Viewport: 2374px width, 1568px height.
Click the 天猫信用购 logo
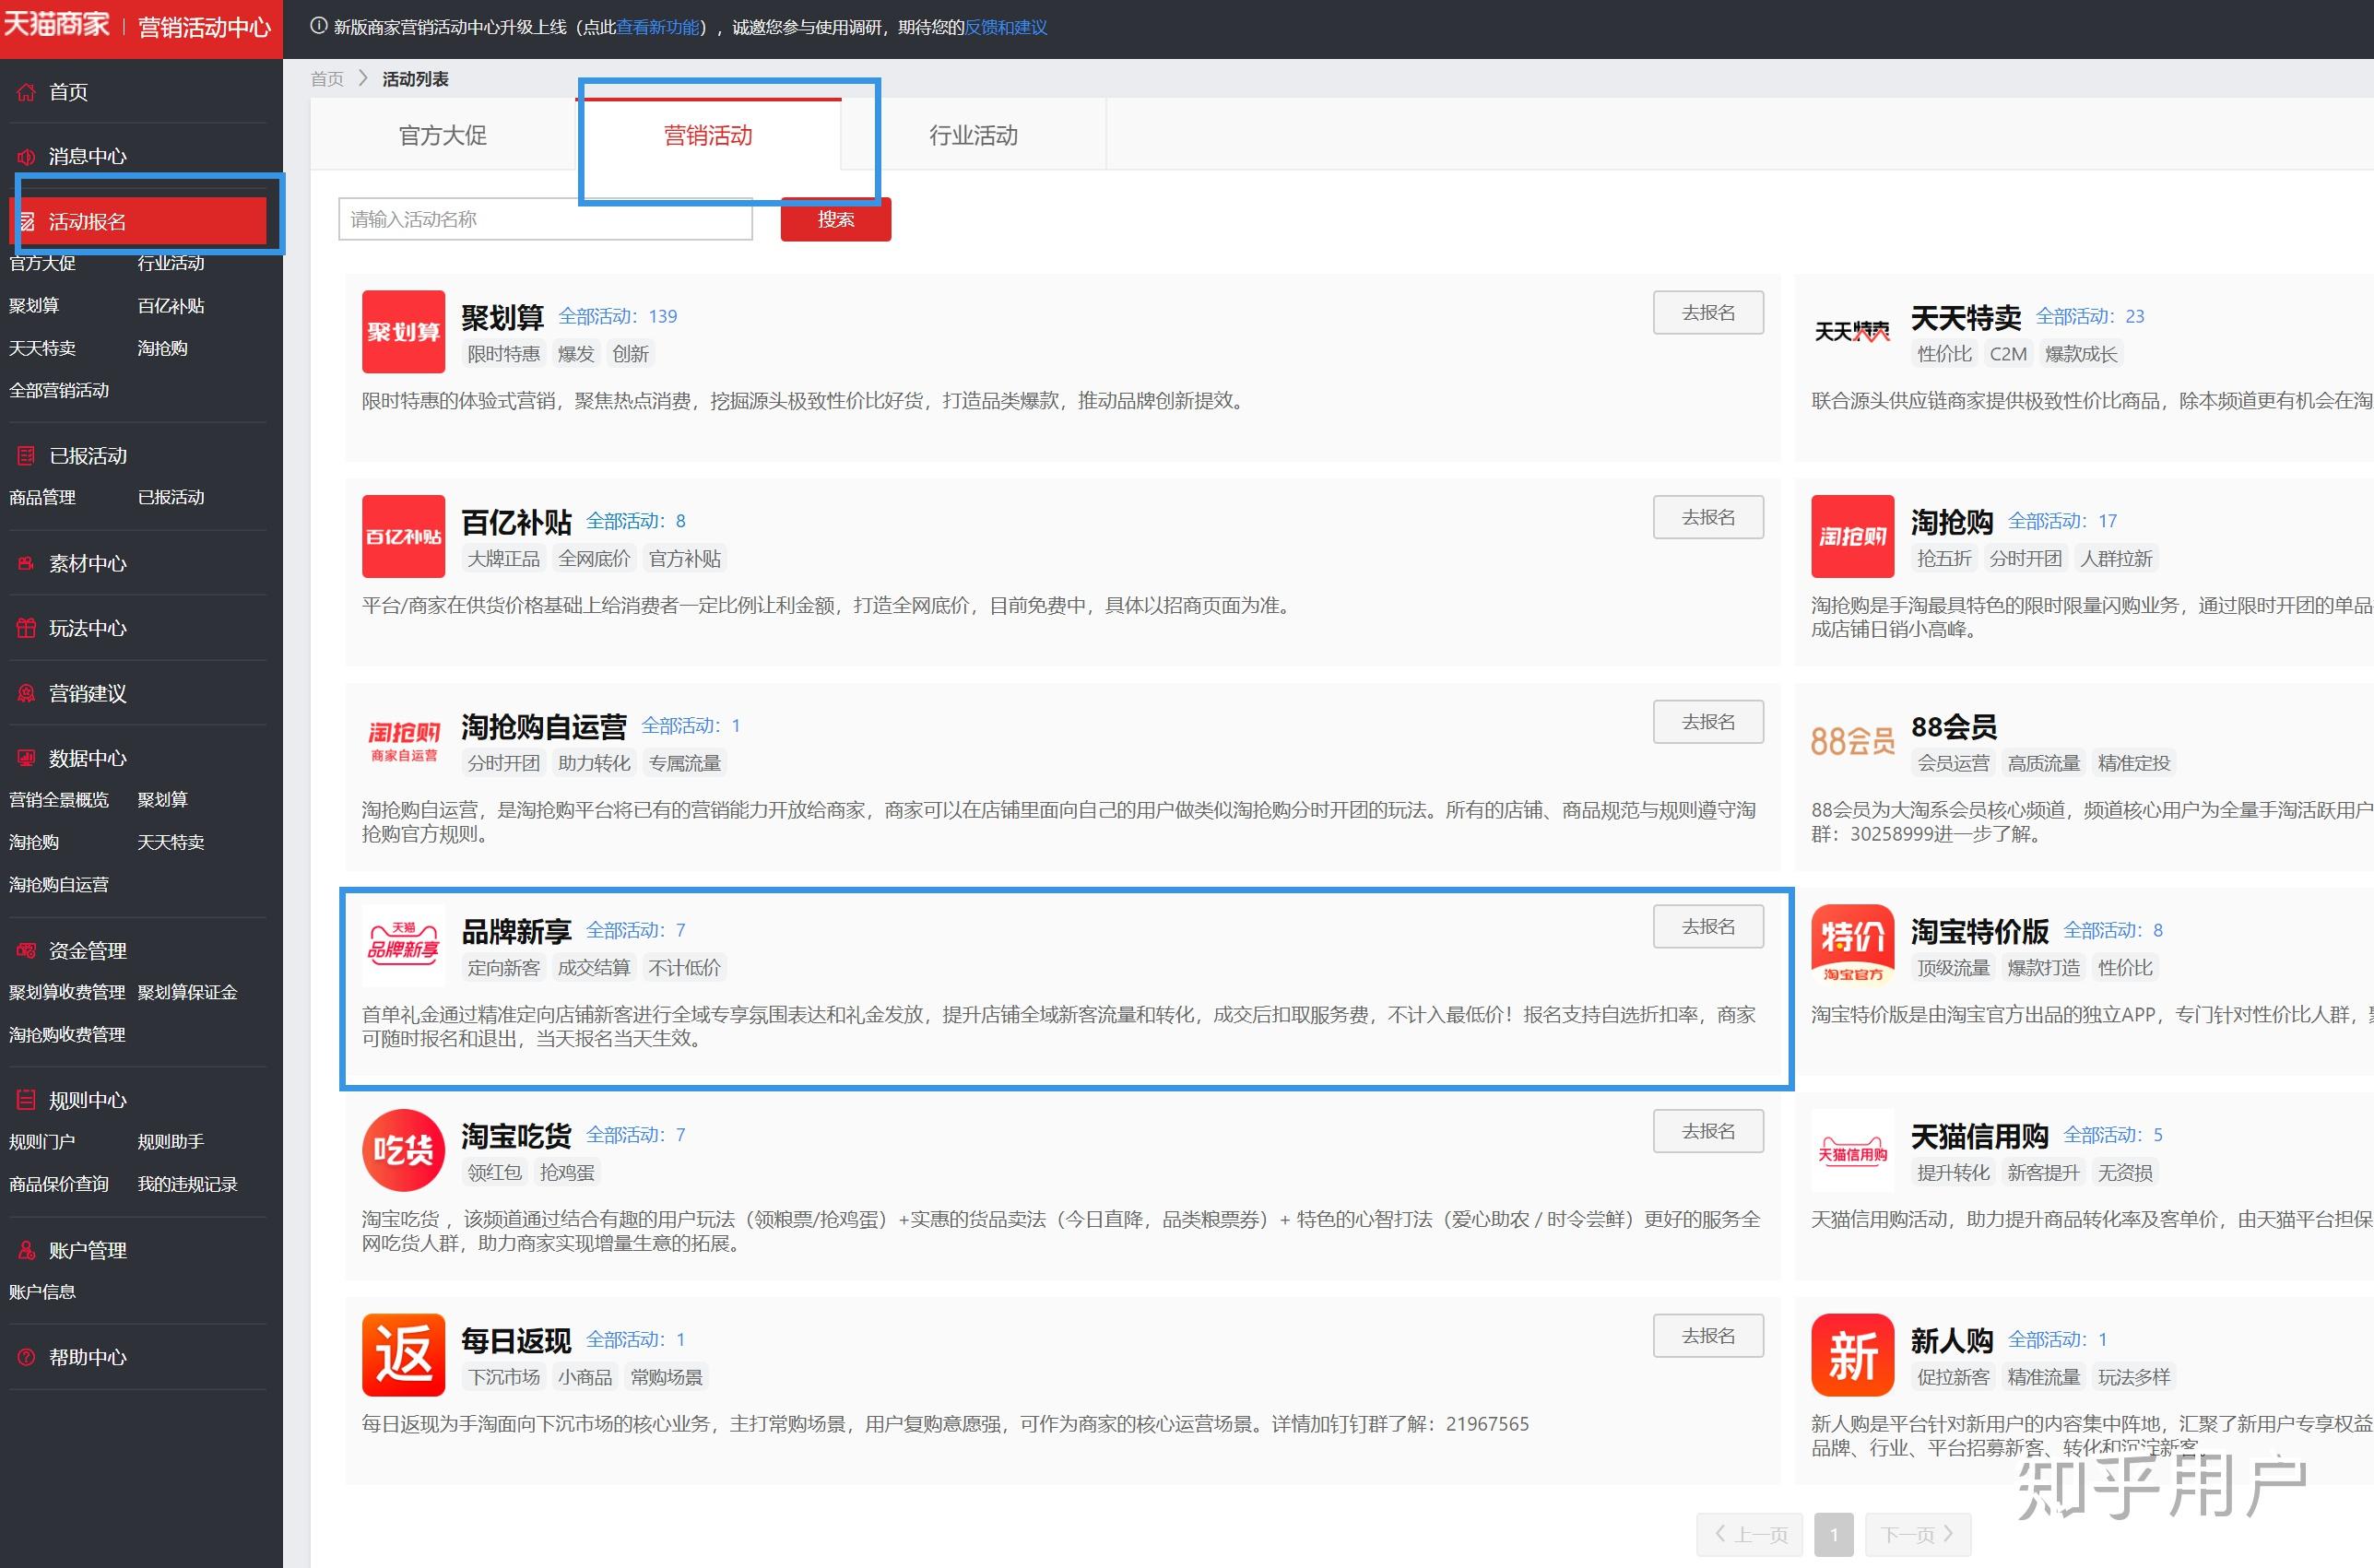[x=1852, y=1151]
